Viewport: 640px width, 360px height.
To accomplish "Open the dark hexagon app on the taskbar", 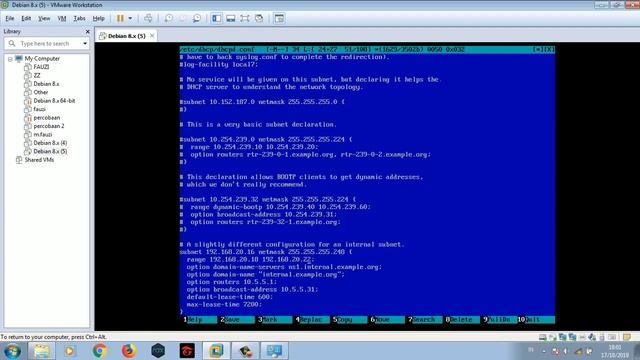I will coord(158,351).
